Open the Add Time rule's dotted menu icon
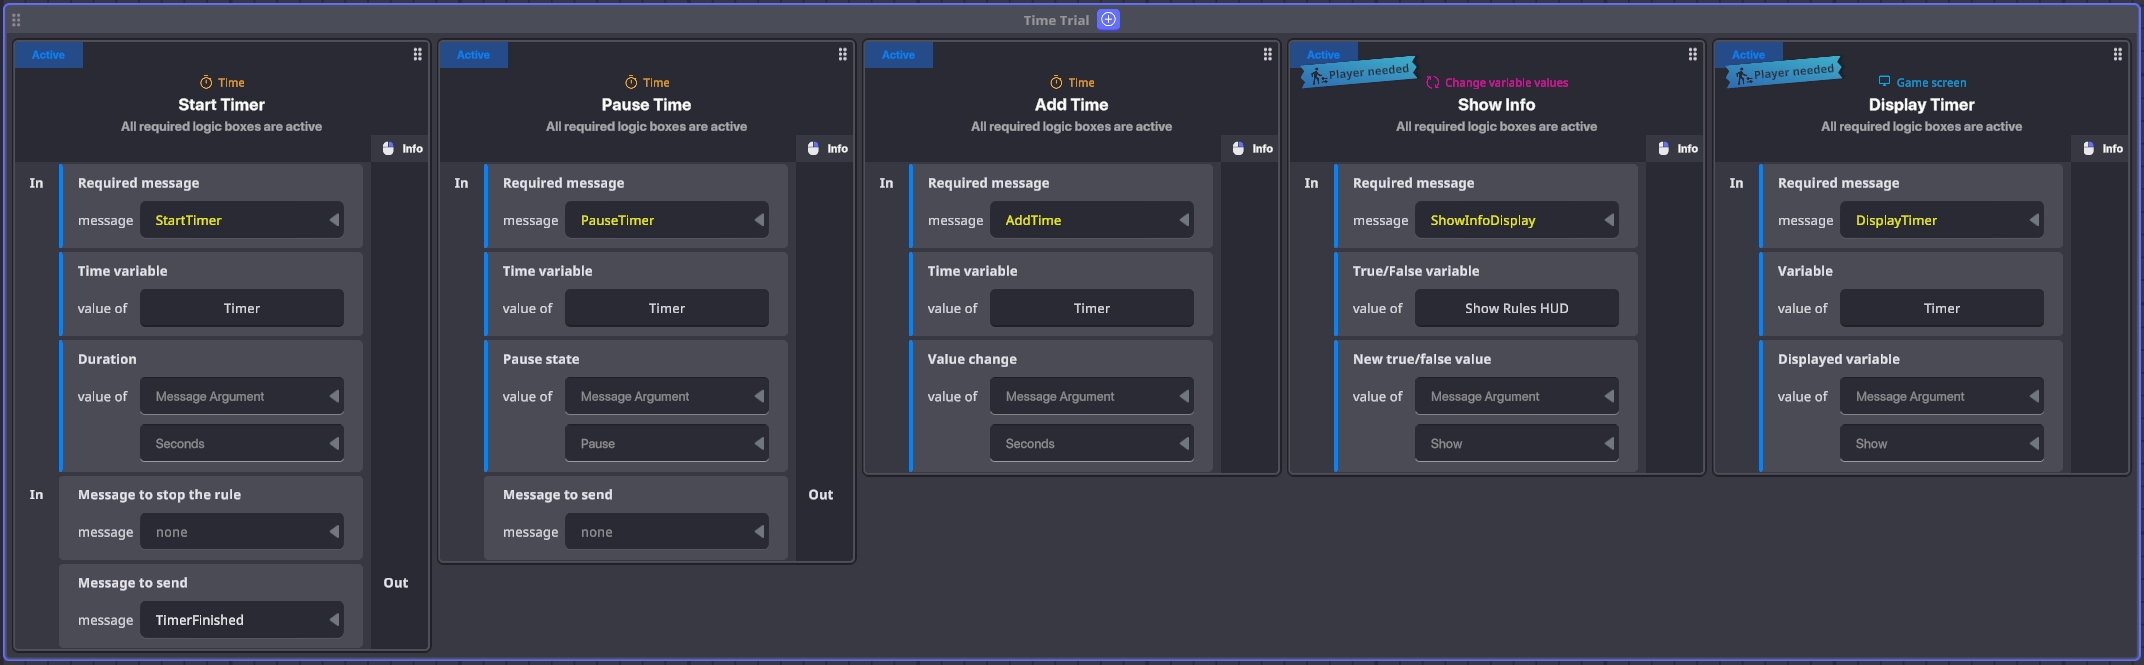The height and width of the screenshot is (665, 2144). [x=1267, y=55]
